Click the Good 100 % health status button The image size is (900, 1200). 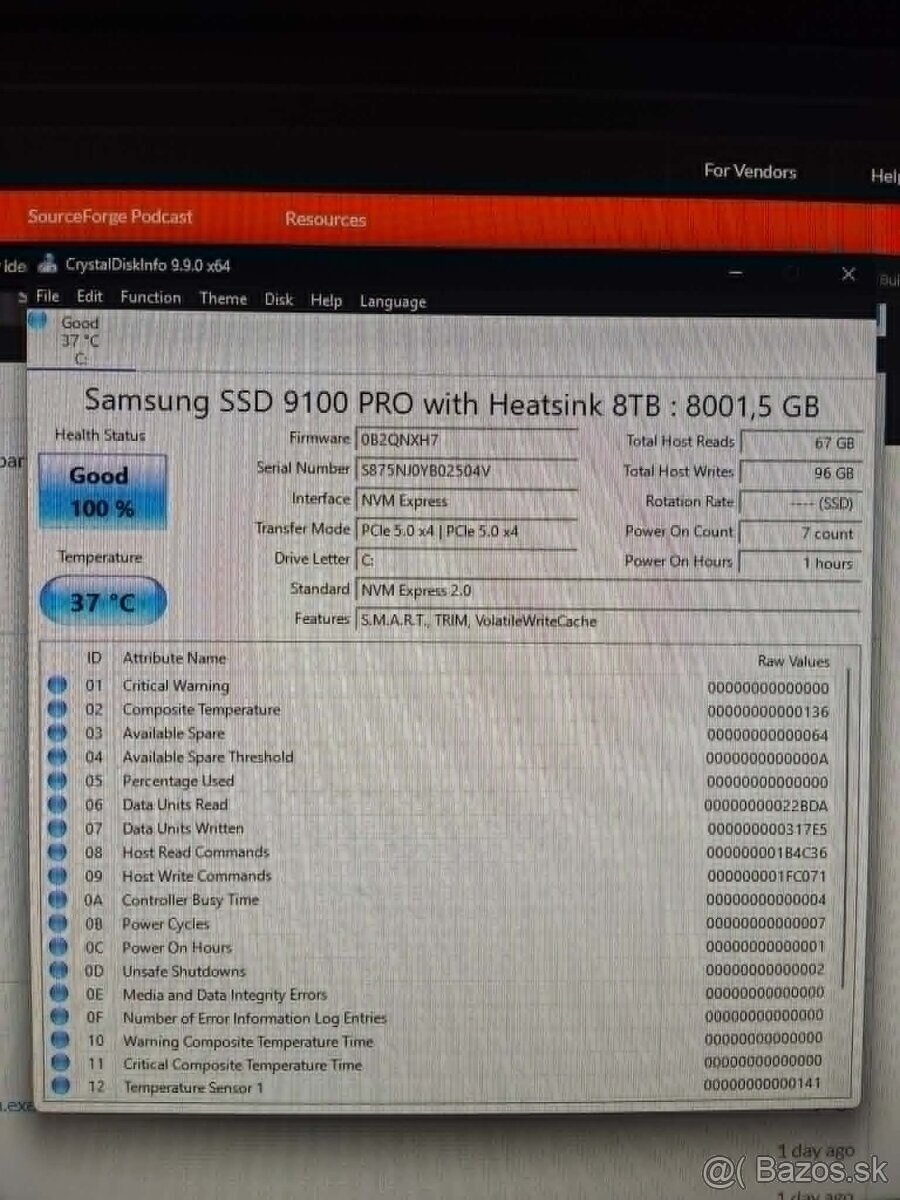pyautogui.click(x=101, y=491)
